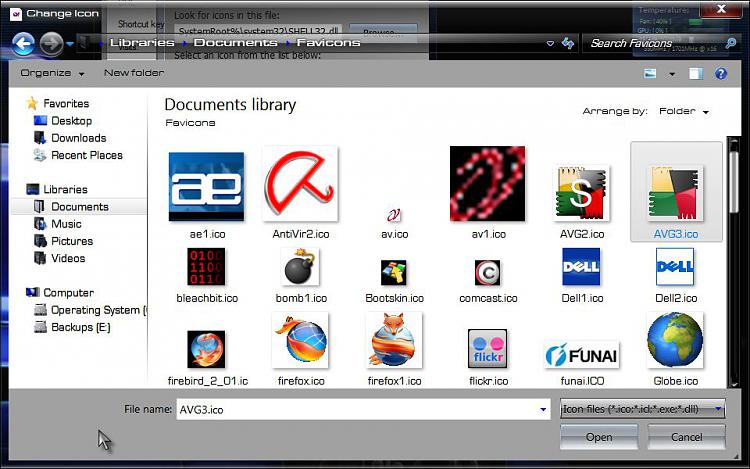Select the flickr.ico file
Image resolution: width=750 pixels, height=469 pixels.
pos(488,358)
